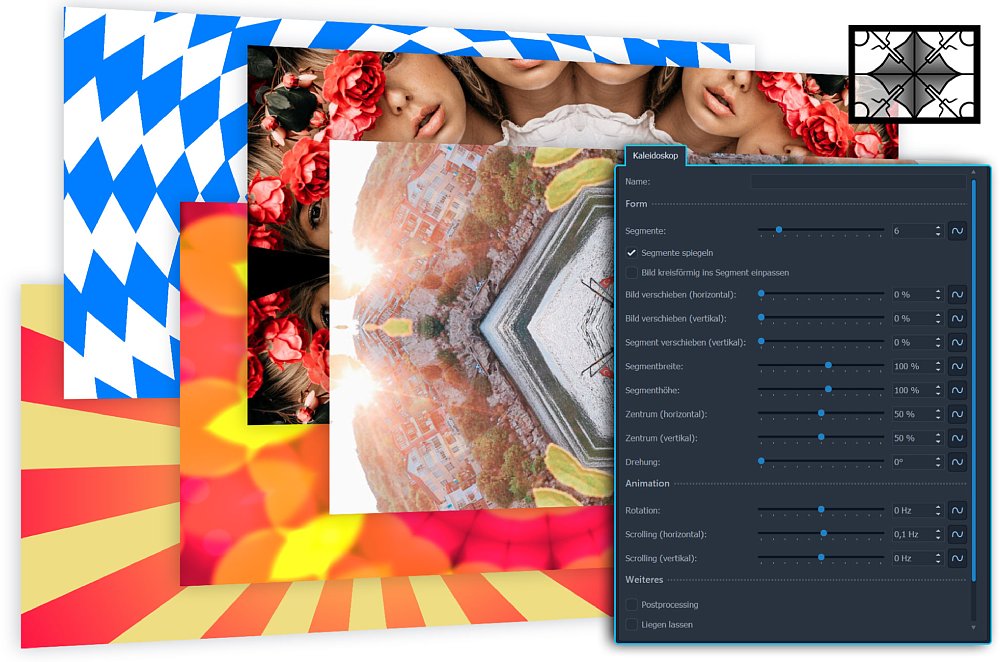Open curve icon for Scrolling (horizontal)
The image size is (1000, 662).
coord(957,534)
